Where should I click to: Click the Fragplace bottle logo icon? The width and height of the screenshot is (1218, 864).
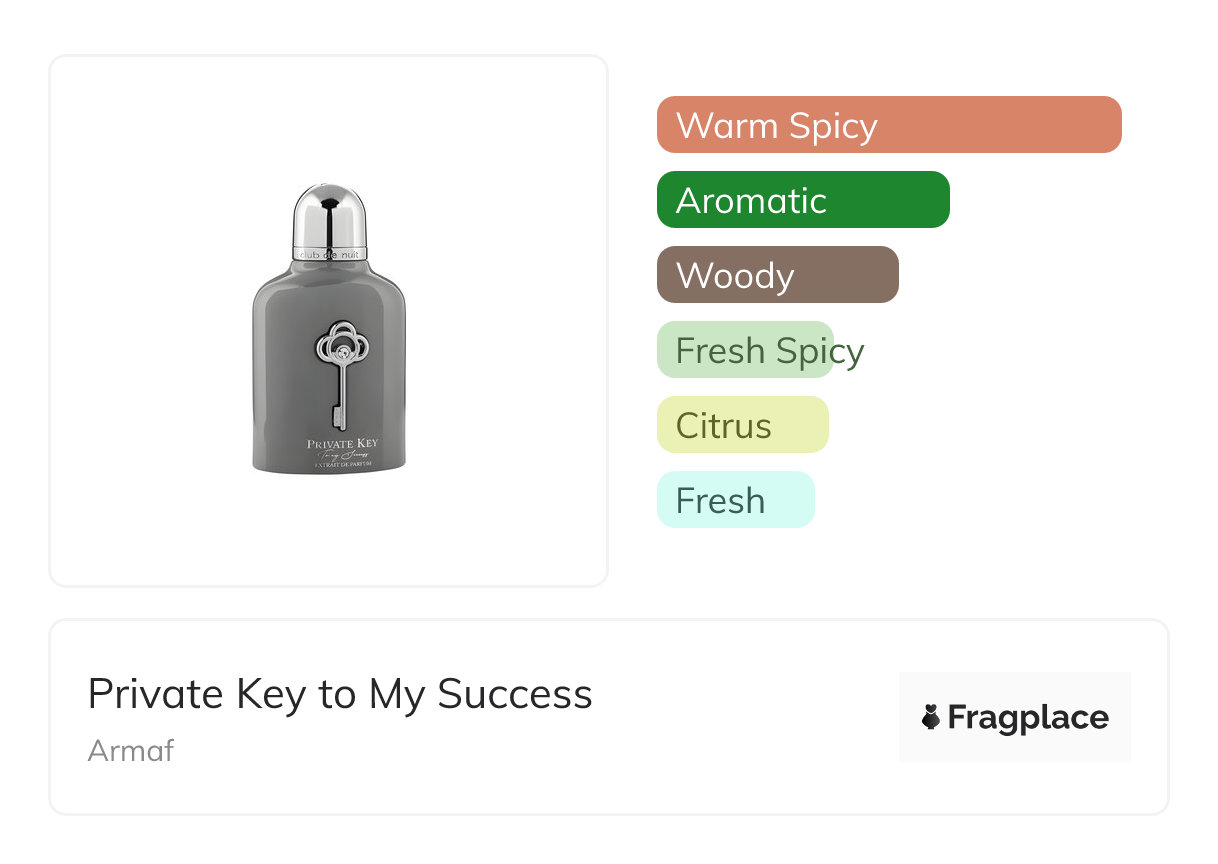pos(931,717)
